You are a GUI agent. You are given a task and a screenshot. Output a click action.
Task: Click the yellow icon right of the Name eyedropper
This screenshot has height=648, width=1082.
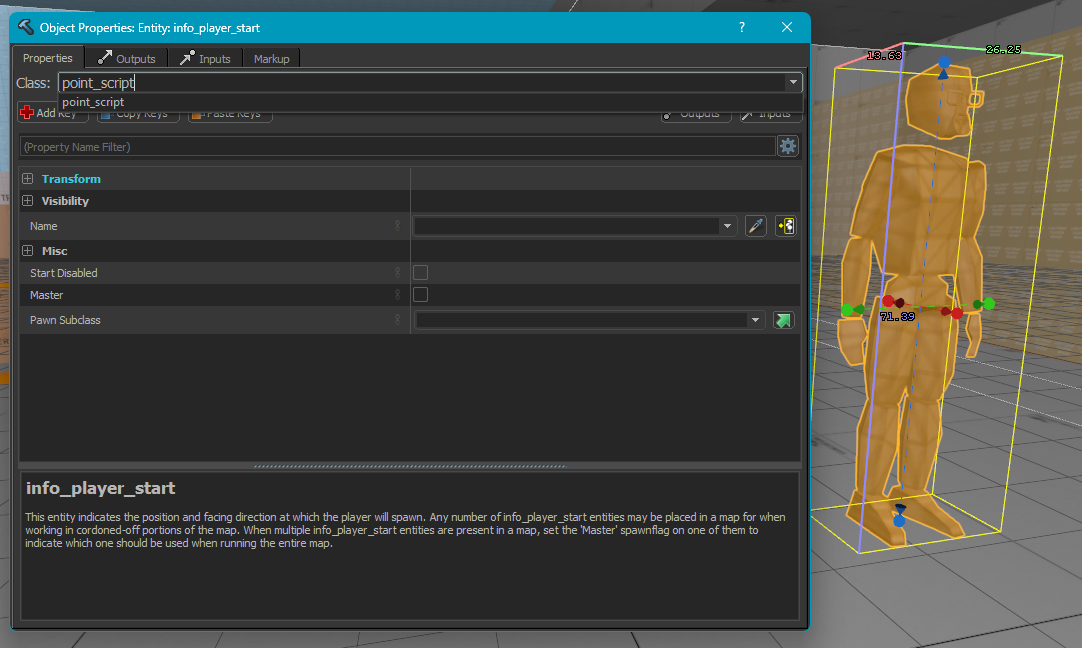(785, 226)
